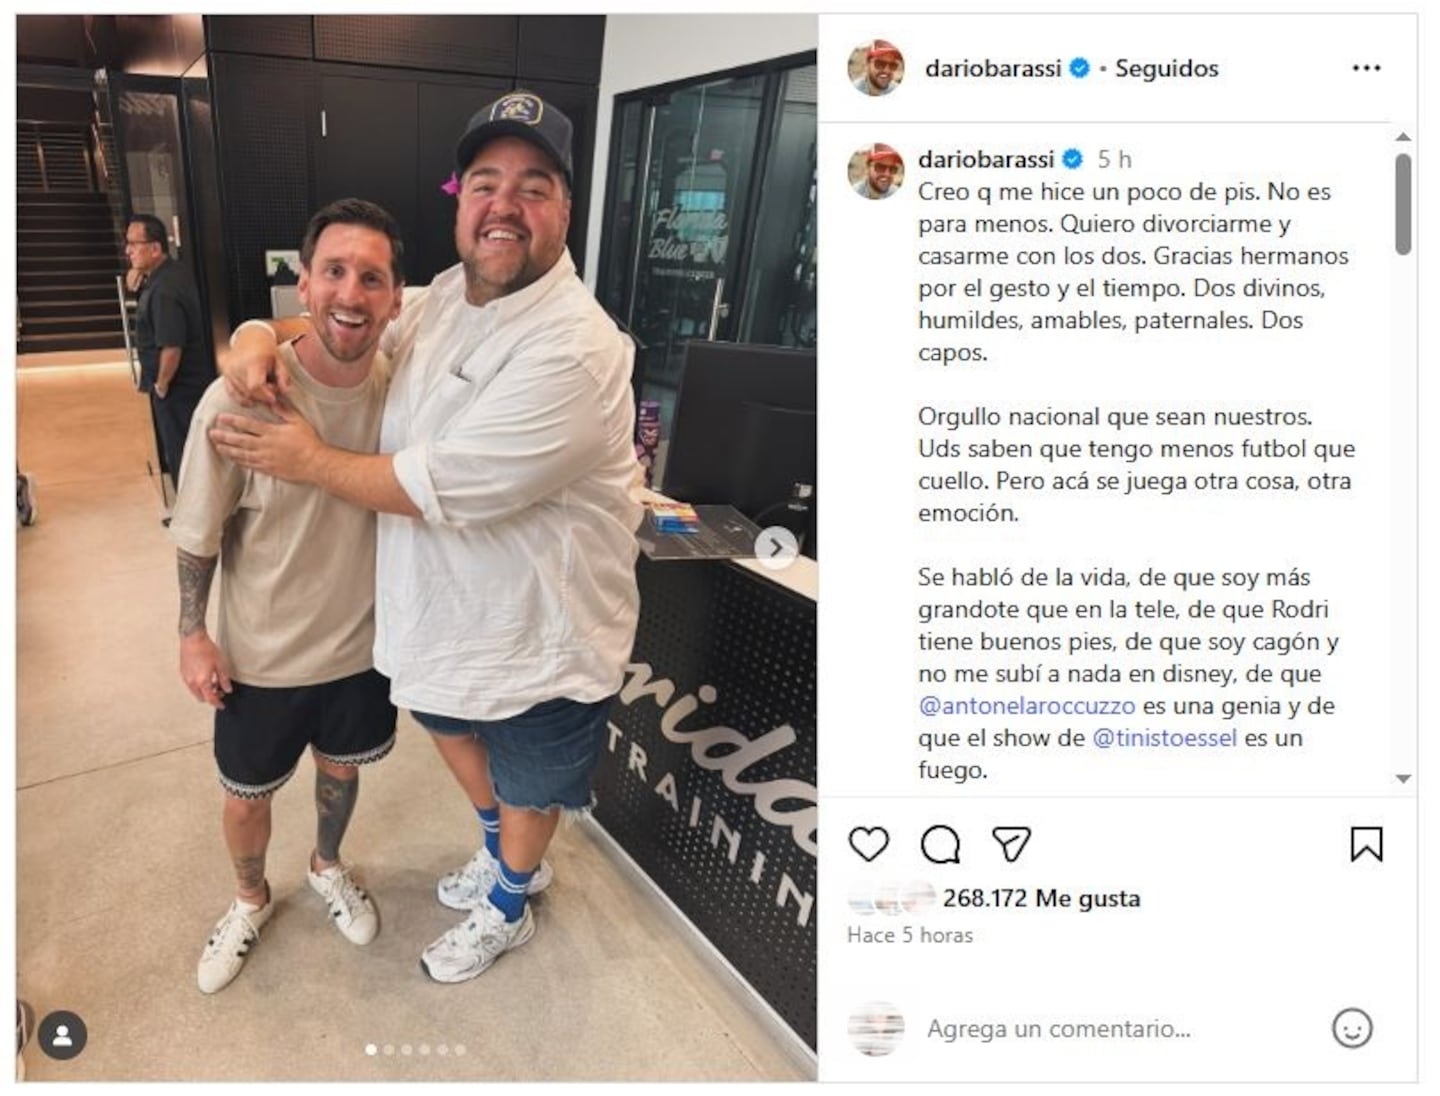Open the @tinistoessel mention link
The height and width of the screenshot is (1096, 1440).
pyautogui.click(x=1165, y=738)
